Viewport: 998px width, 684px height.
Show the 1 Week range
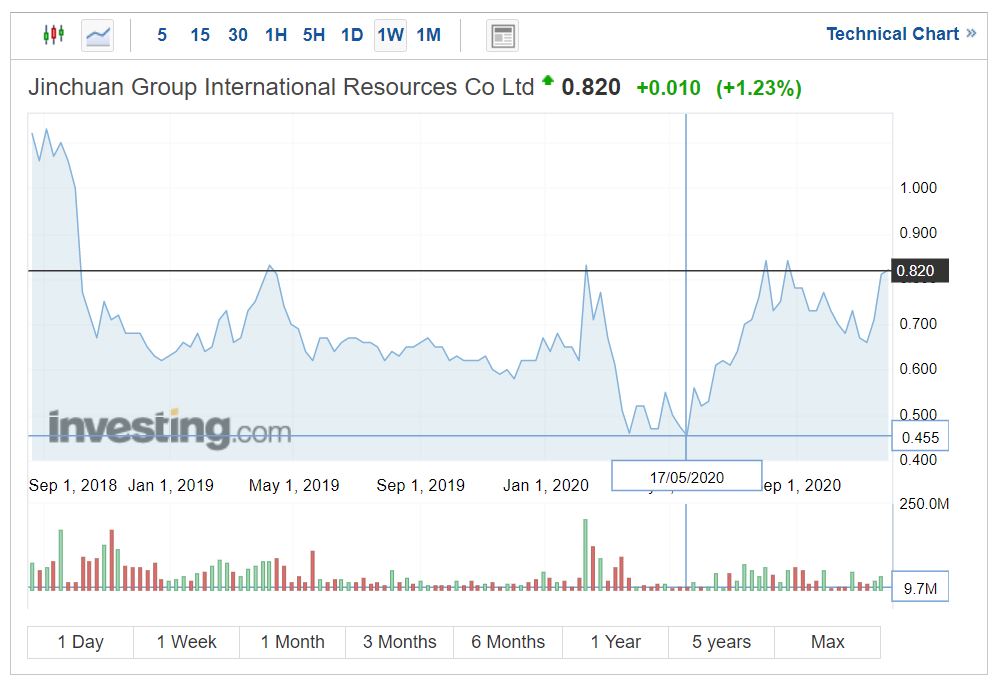click(x=186, y=642)
